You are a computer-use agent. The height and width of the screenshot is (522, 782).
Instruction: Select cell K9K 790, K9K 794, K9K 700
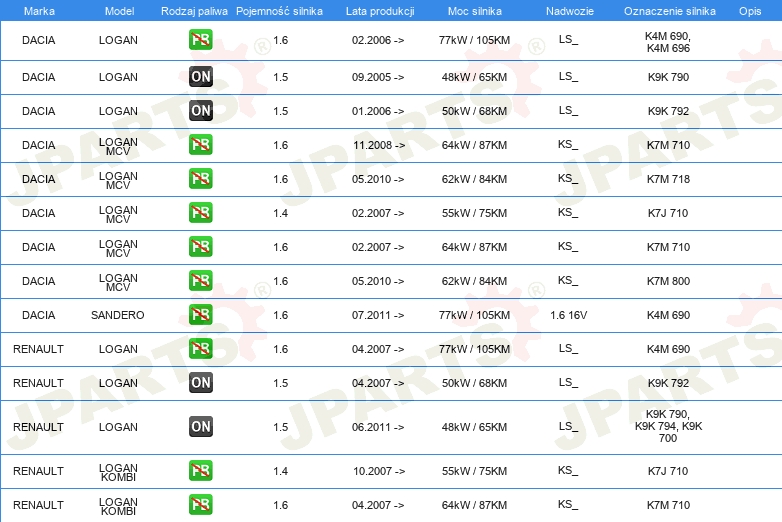668,426
